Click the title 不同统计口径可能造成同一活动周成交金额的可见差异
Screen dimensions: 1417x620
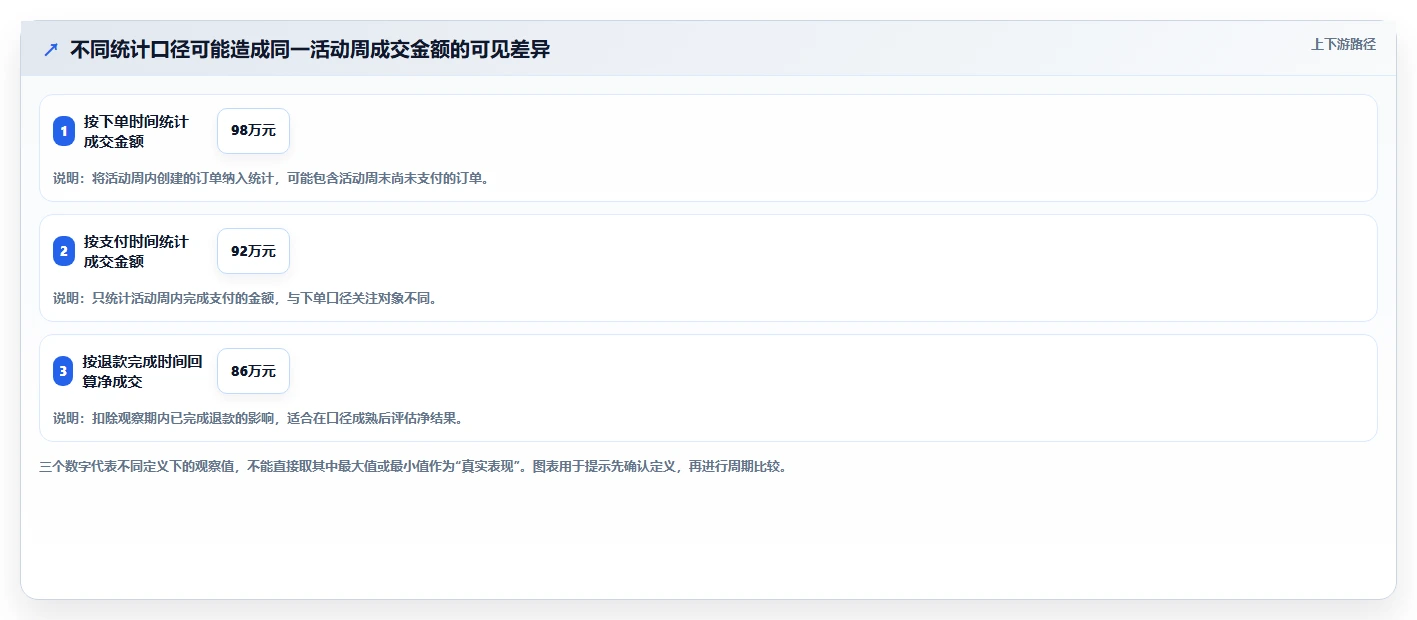310,49
